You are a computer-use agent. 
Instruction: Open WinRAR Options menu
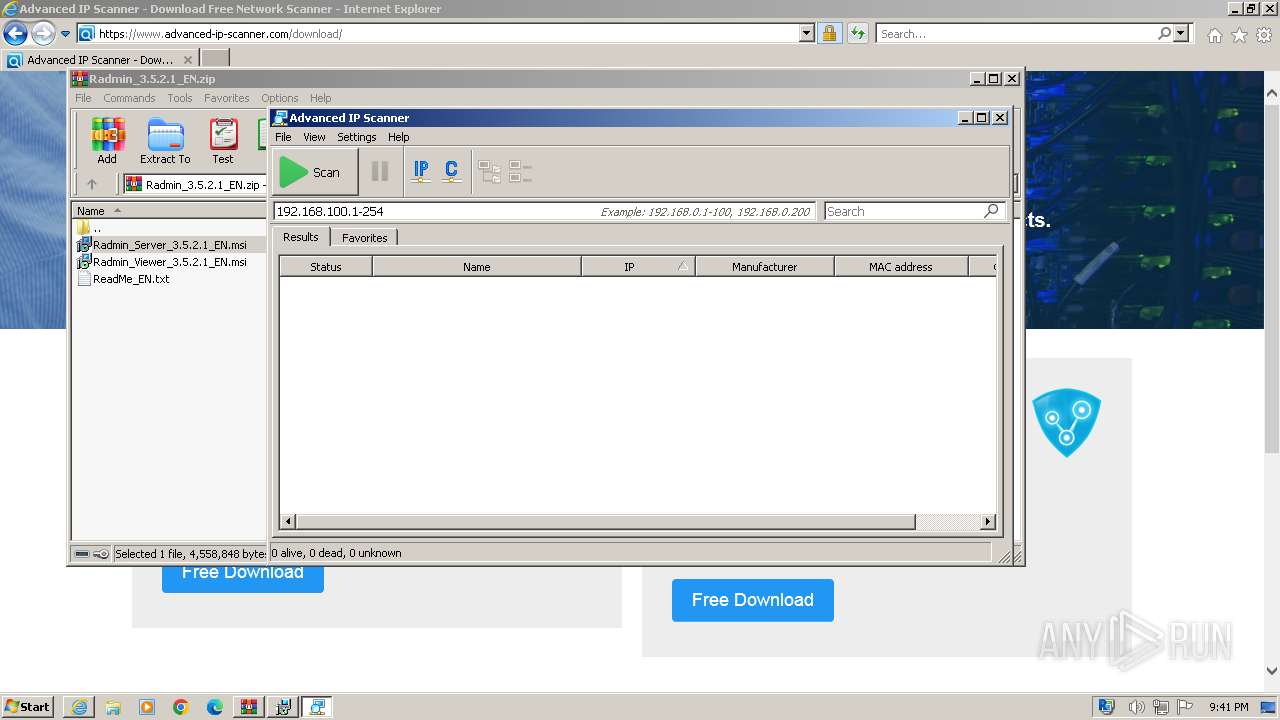(x=280, y=98)
